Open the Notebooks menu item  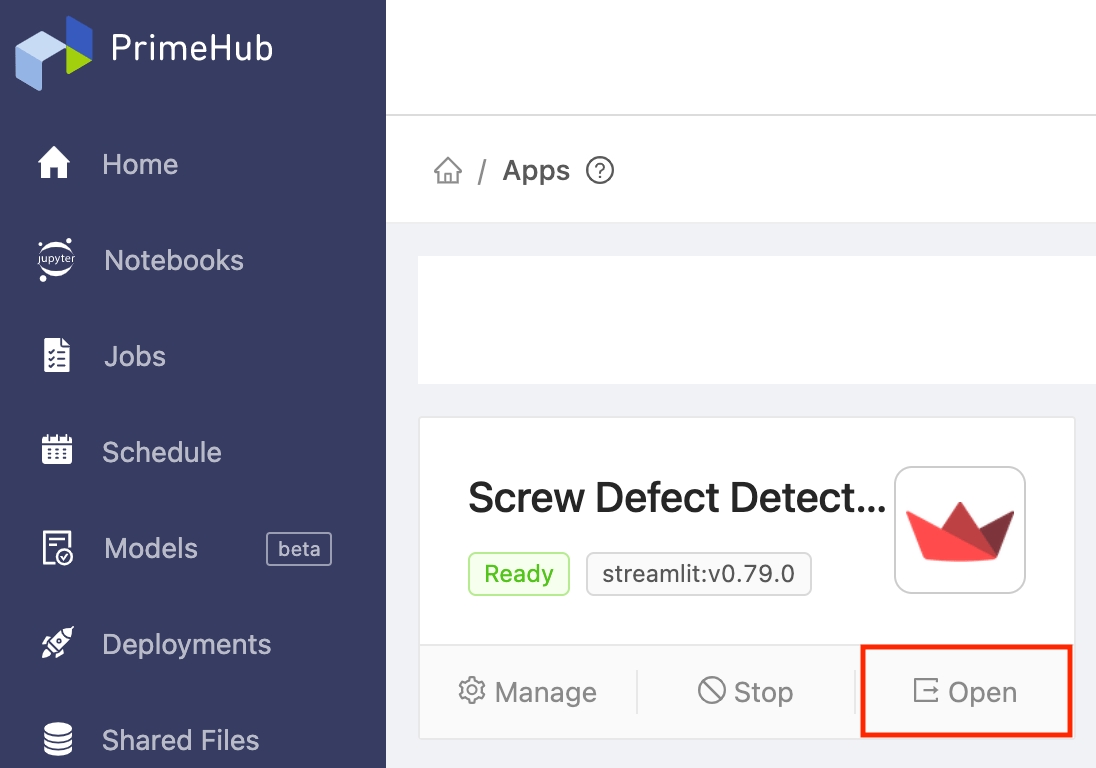click(x=173, y=260)
